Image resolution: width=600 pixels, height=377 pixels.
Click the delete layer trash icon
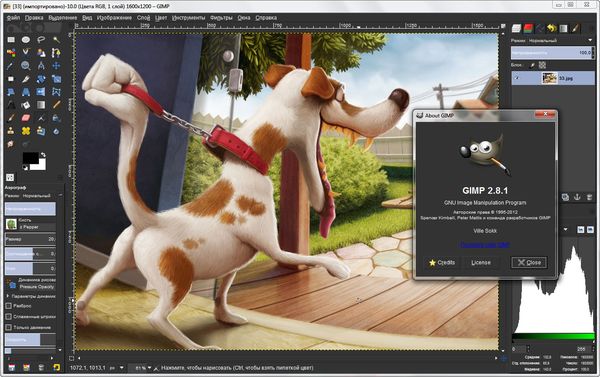(x=589, y=197)
